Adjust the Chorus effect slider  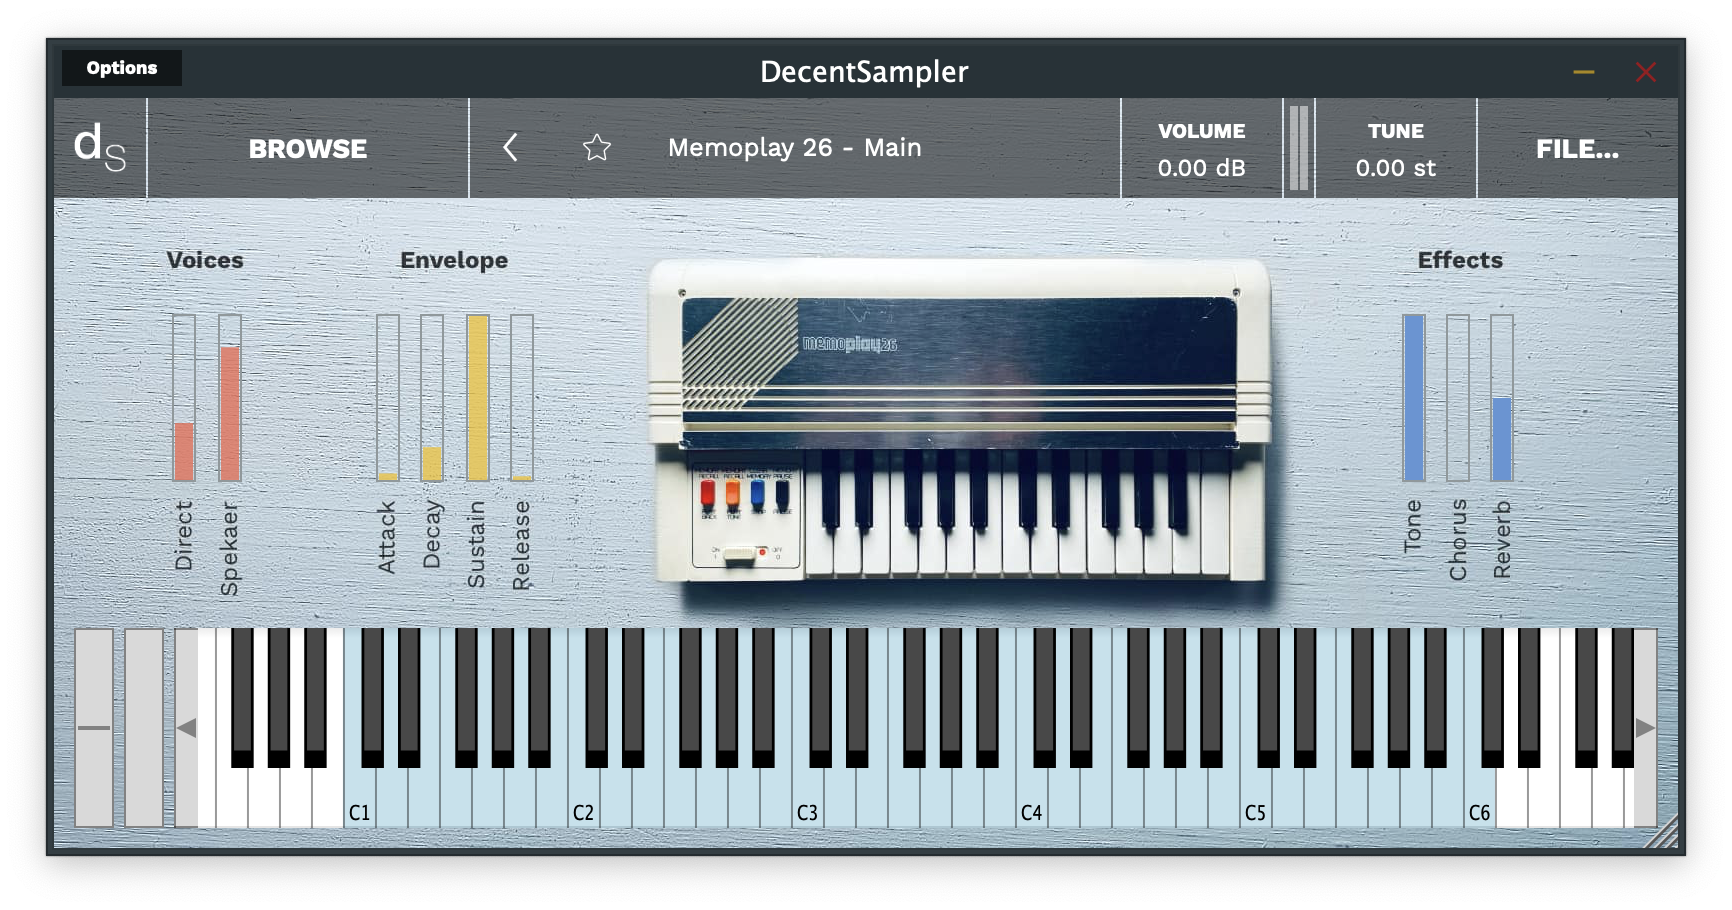1458,398
